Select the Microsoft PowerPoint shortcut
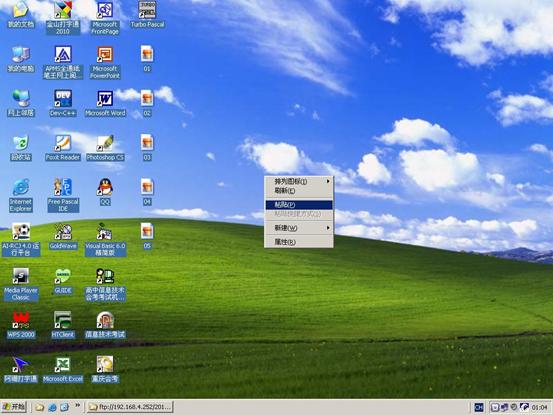This screenshot has width=553, height=415. tap(105, 62)
